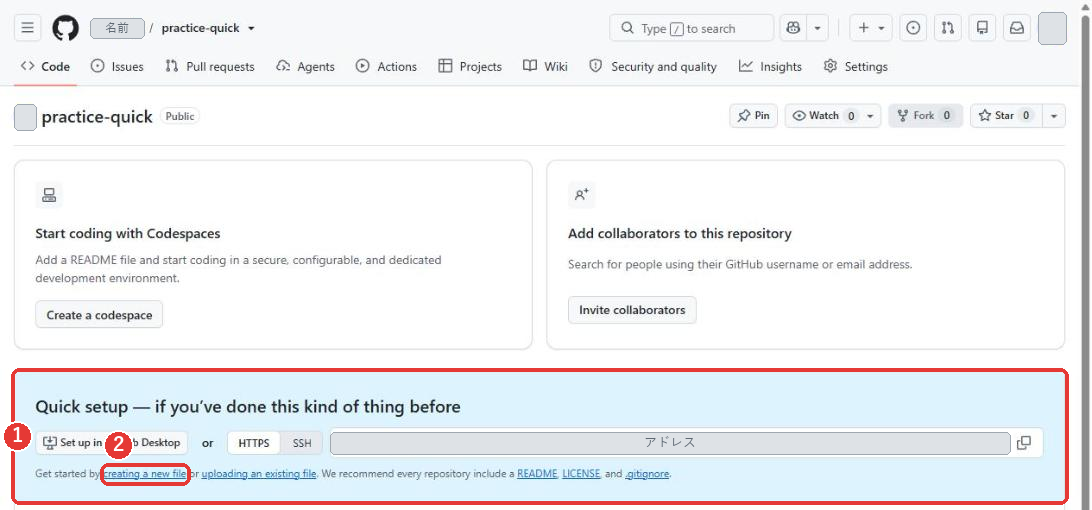Go to GitHub home via Octocat logo
Image resolution: width=1092 pixels, height=510 pixels.
point(65,28)
